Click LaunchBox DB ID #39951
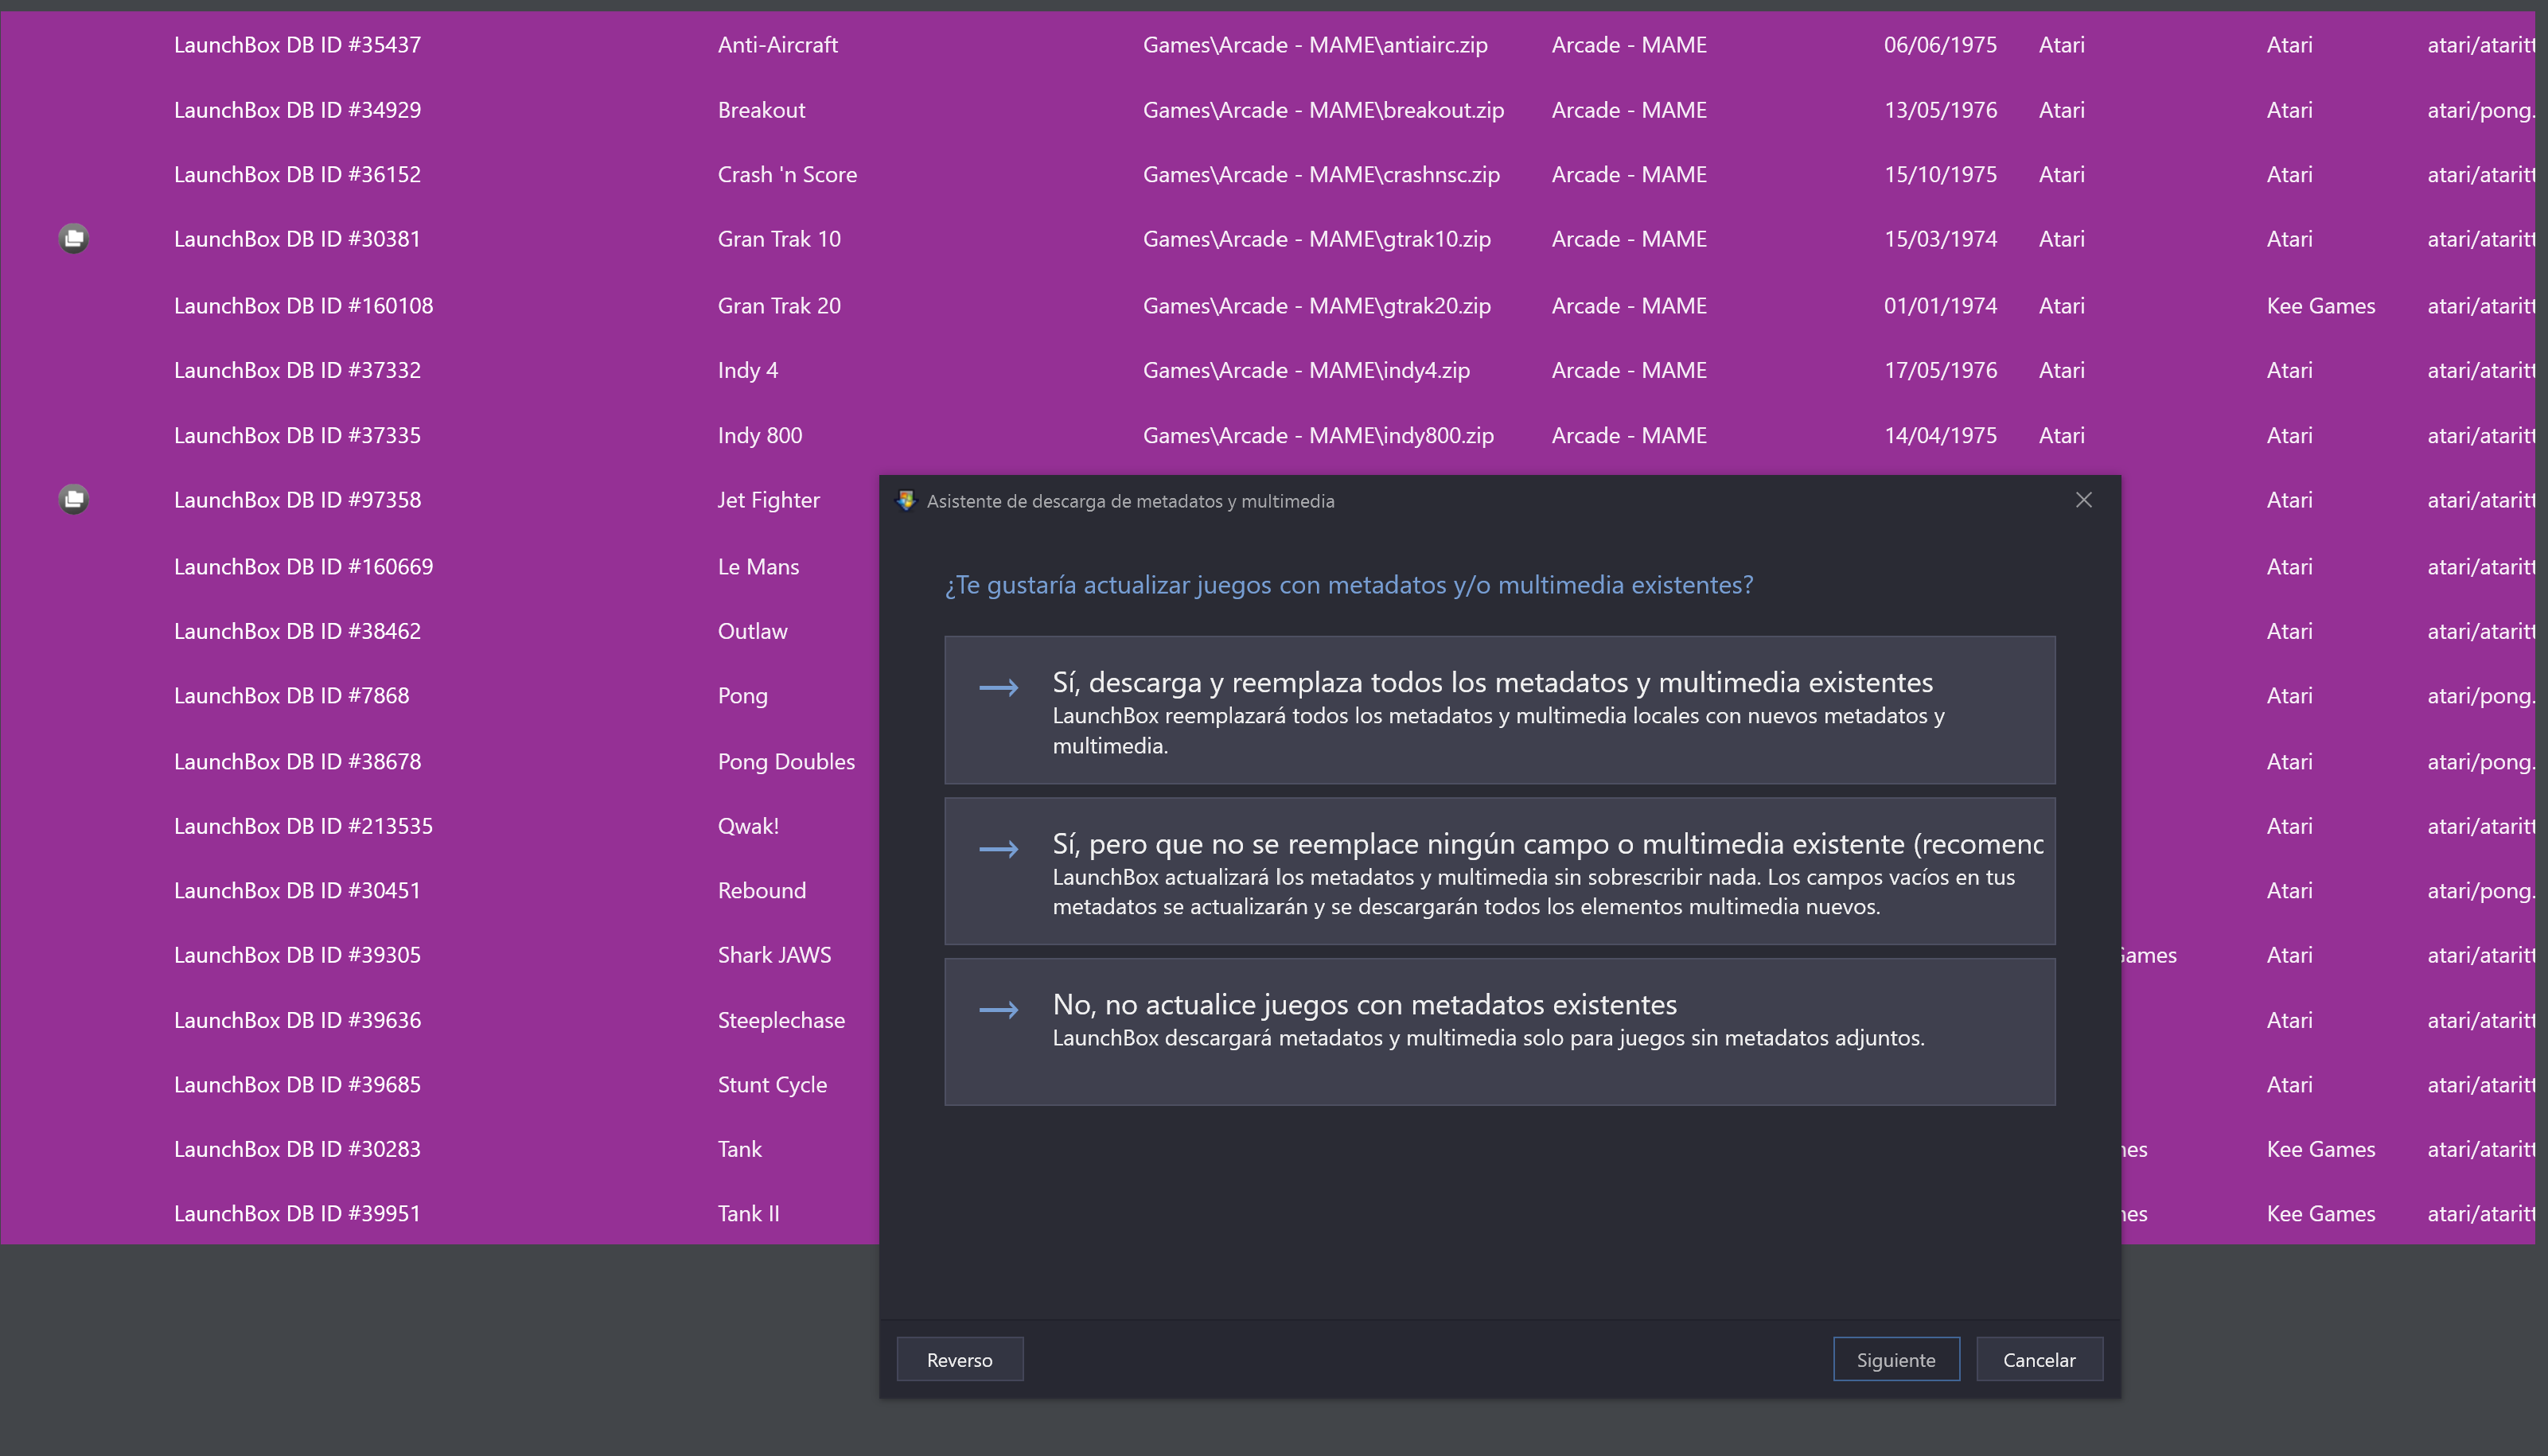2548x1456 pixels. click(297, 1213)
